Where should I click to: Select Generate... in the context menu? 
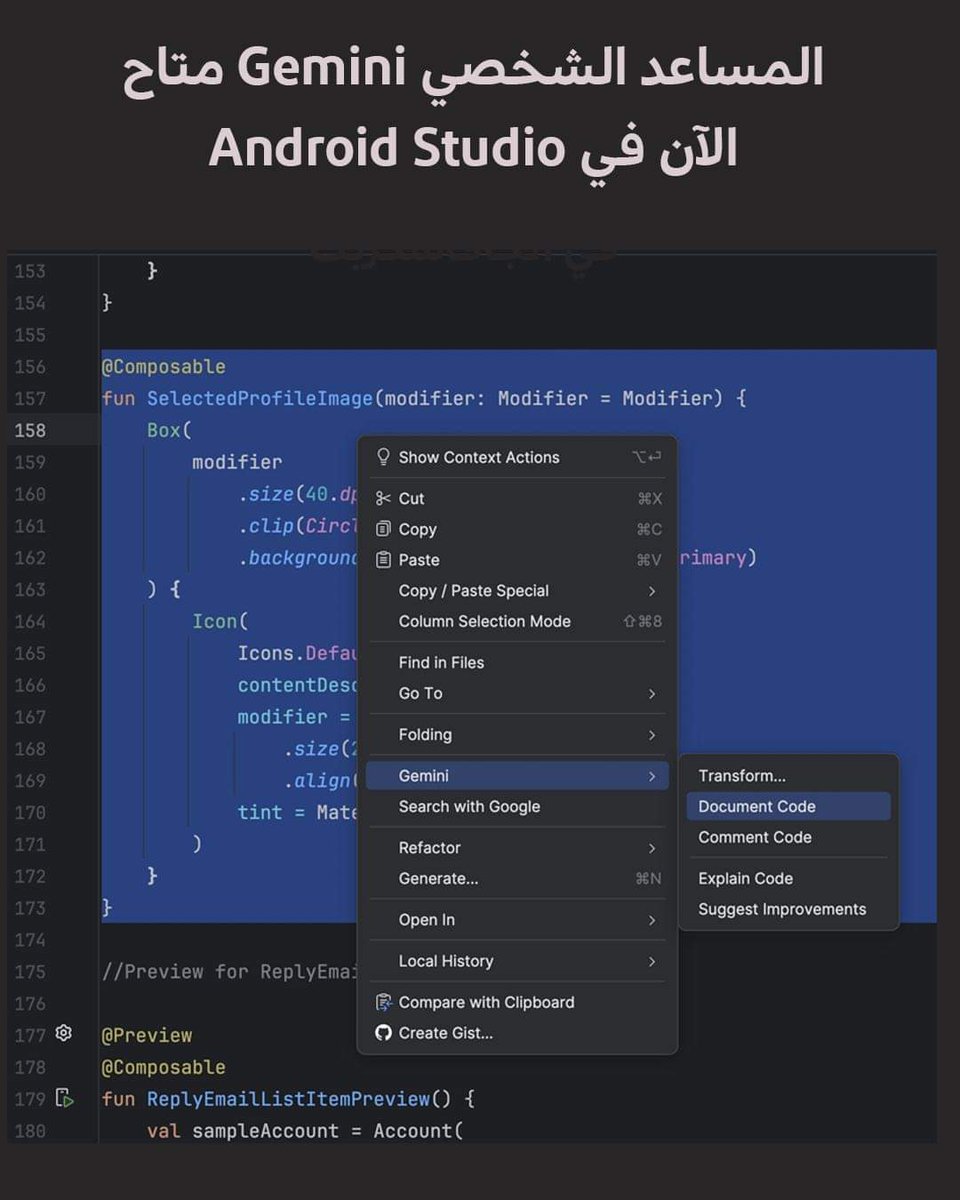[x=517, y=879]
